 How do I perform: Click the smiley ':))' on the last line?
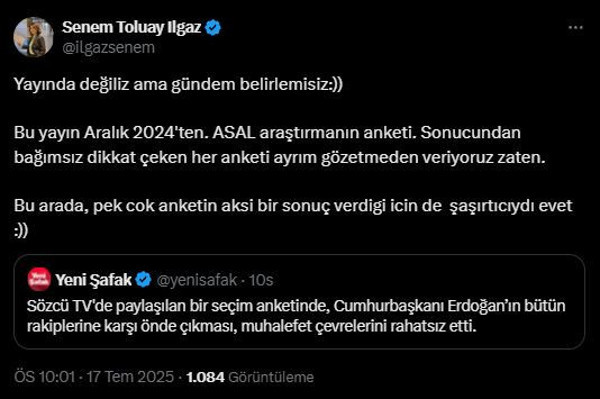21,231
